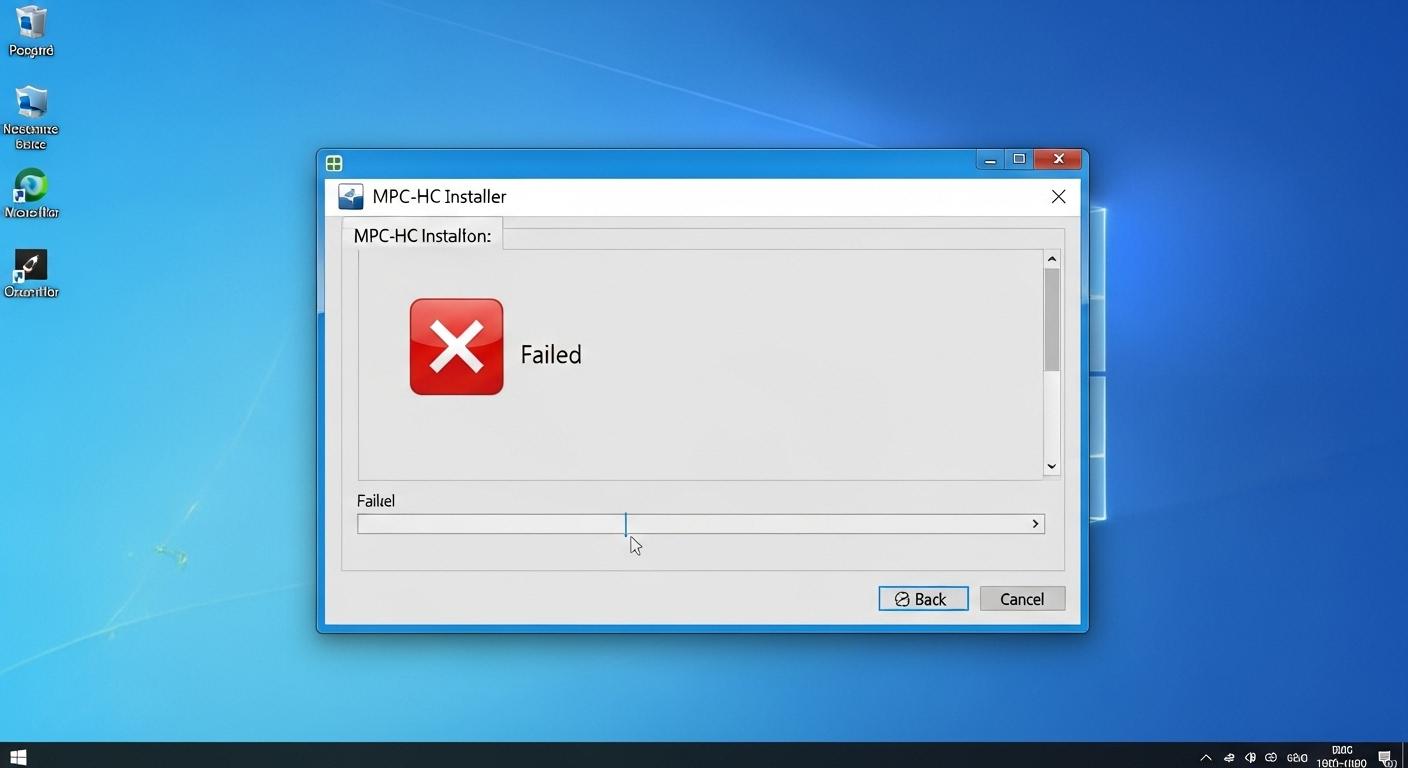Image resolution: width=1408 pixels, height=768 pixels.
Task: Click the right arrow on the progress bar
Action: 1035,524
